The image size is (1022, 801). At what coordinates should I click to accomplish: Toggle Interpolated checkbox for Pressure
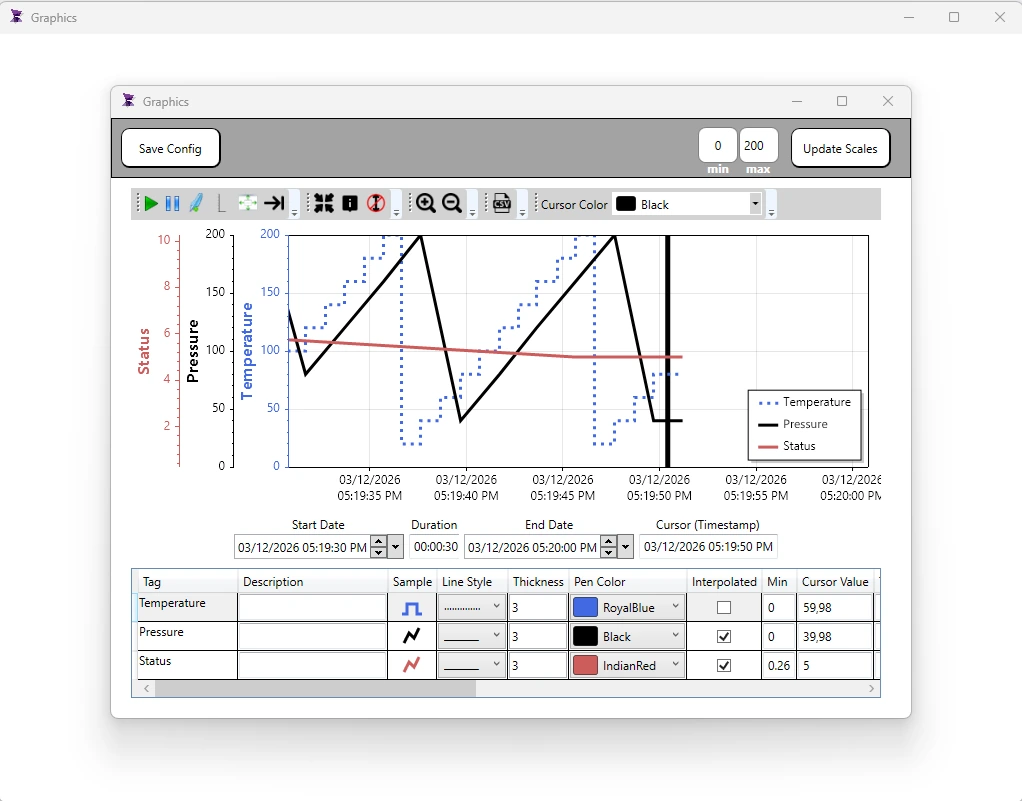click(x=723, y=636)
